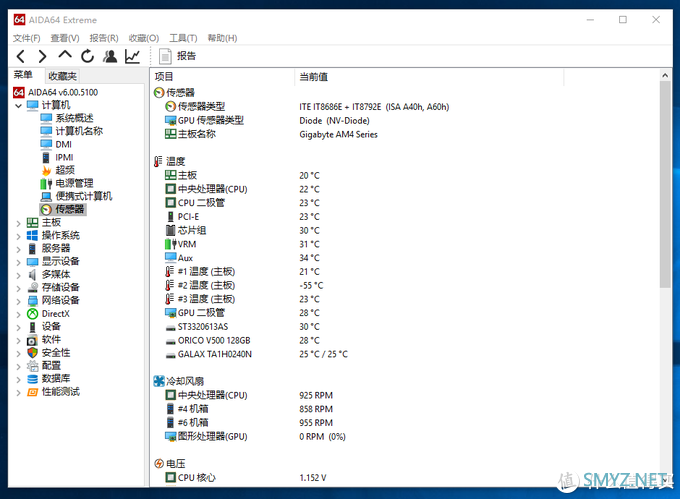Select the 传感器类型 row
Viewport: 680px width, 499px height.
coord(307,106)
